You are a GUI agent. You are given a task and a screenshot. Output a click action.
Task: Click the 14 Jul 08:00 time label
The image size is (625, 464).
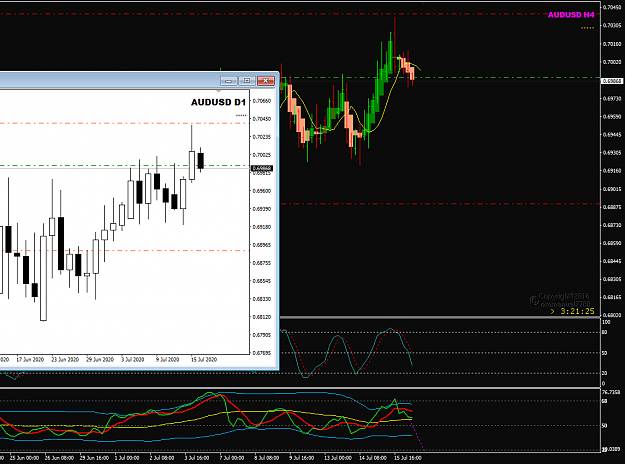(373, 458)
